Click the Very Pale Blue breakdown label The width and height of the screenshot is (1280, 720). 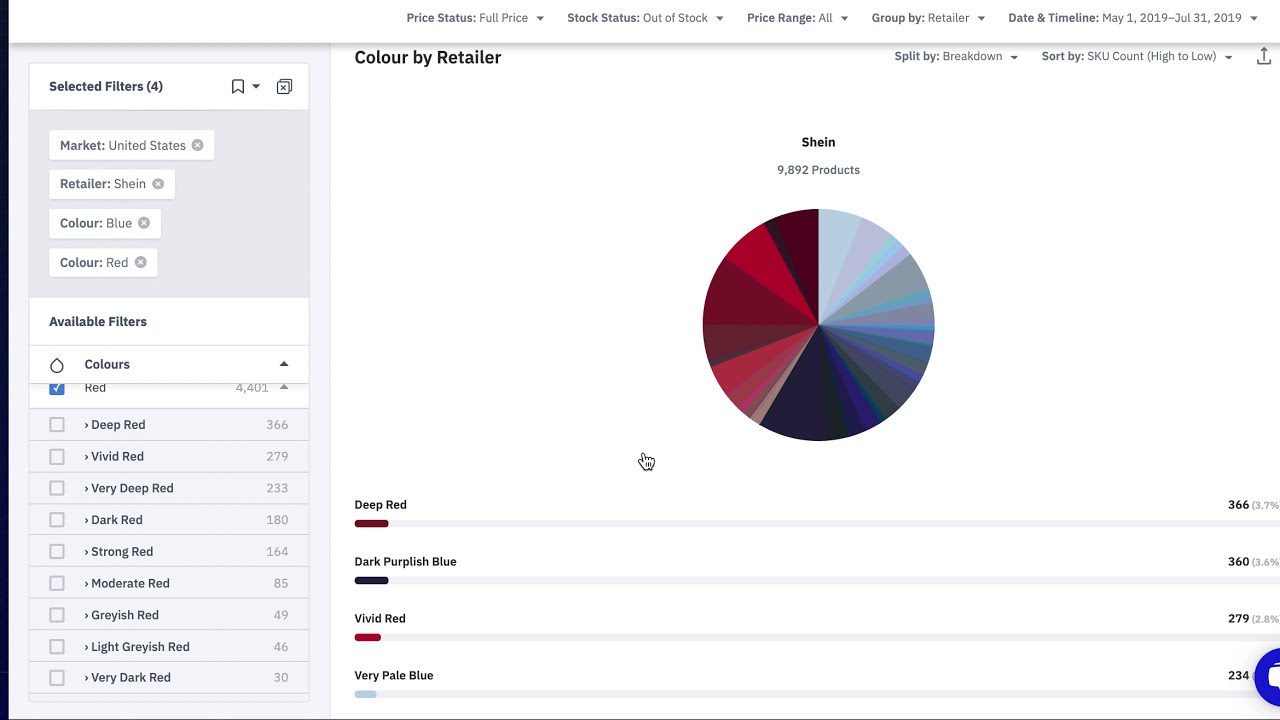point(394,676)
